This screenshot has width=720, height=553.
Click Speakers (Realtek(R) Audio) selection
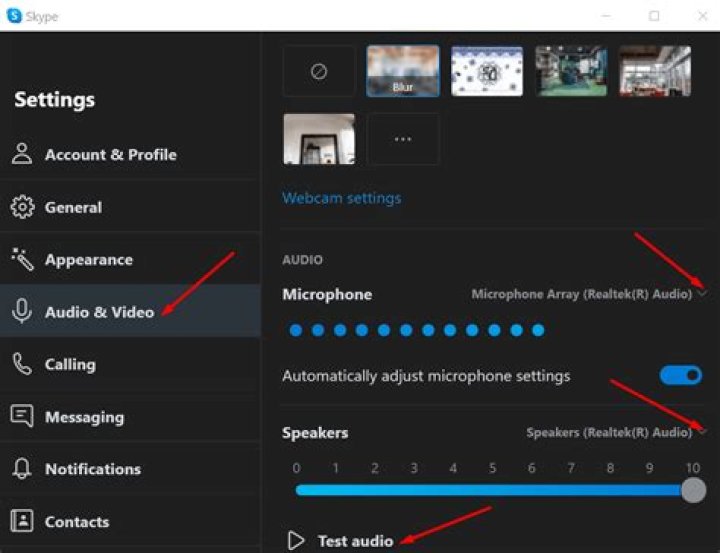[x=609, y=432]
